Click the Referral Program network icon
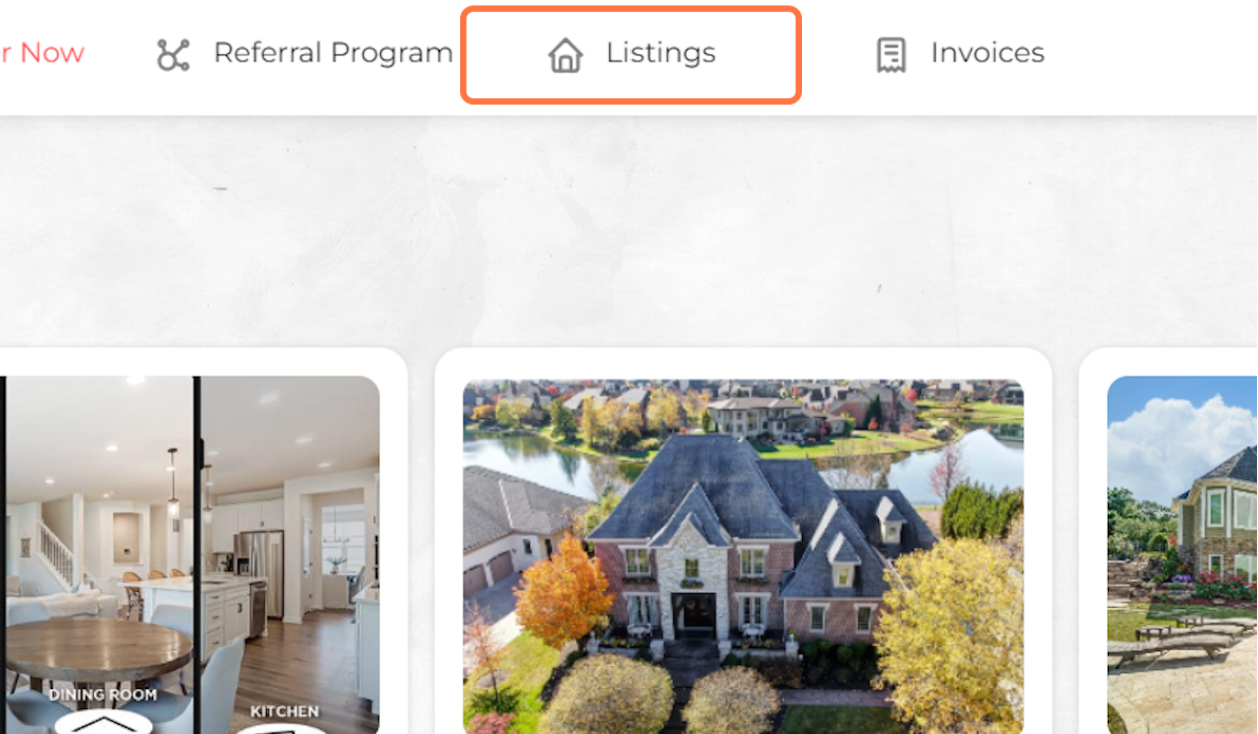 tap(173, 55)
